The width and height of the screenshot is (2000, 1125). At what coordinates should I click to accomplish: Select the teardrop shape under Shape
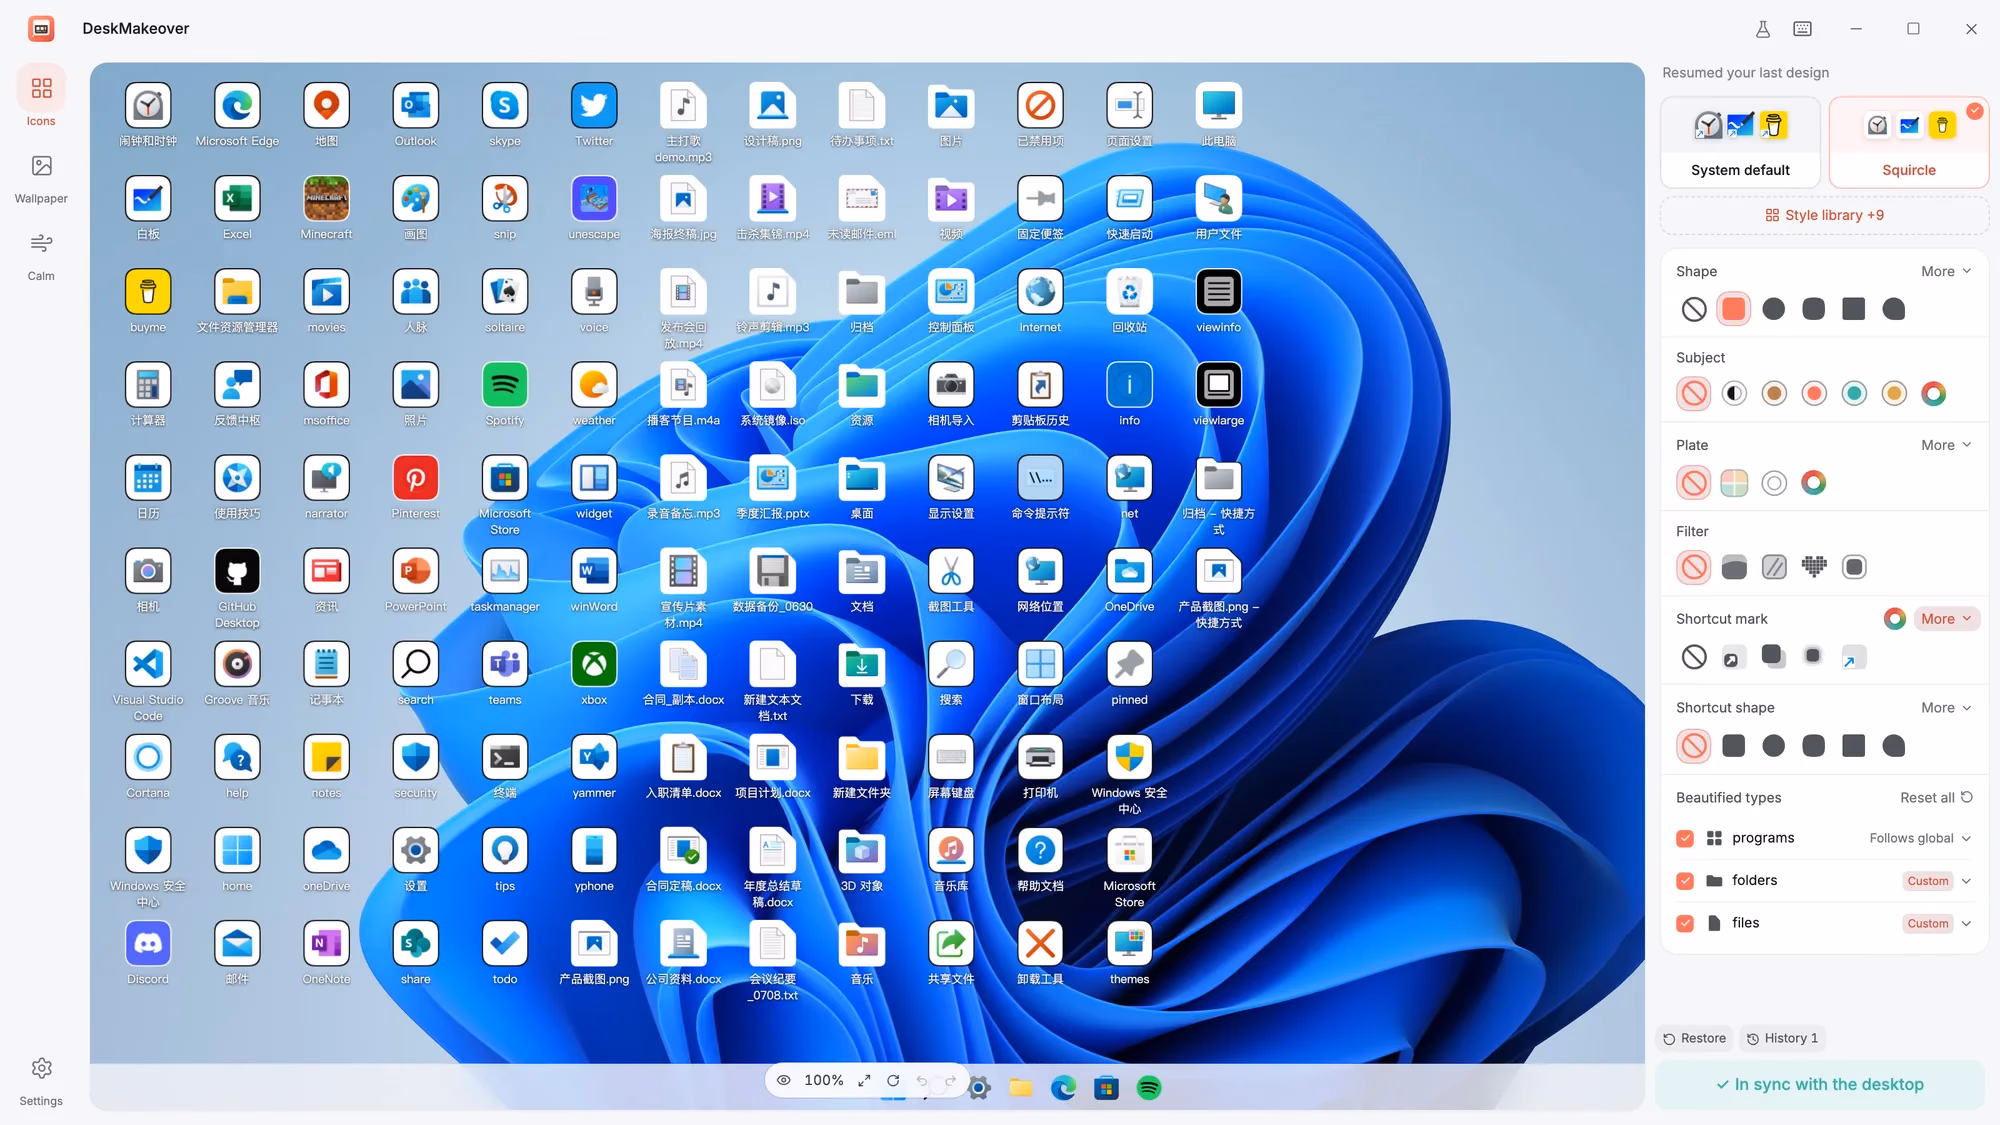(1894, 309)
